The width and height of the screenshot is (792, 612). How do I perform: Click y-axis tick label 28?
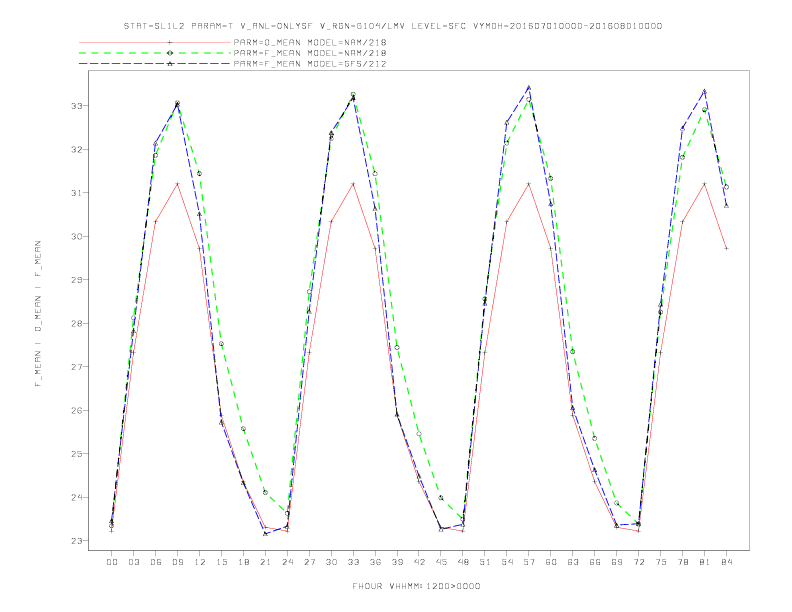click(x=77, y=323)
